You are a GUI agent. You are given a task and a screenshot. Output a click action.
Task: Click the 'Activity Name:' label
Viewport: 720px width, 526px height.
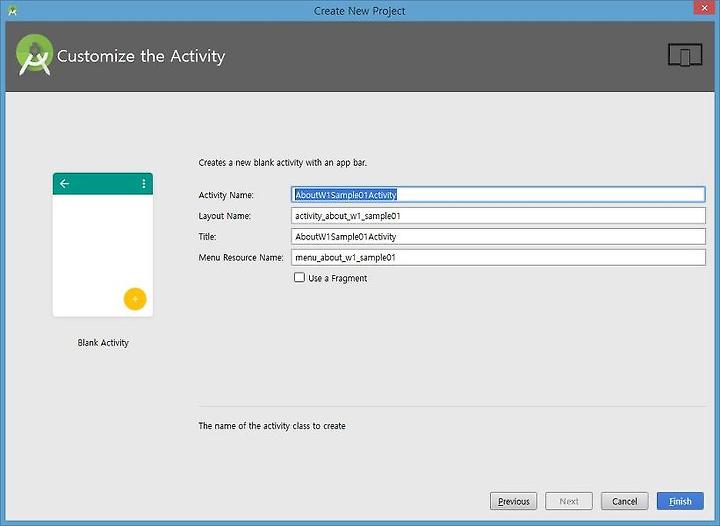point(226,195)
